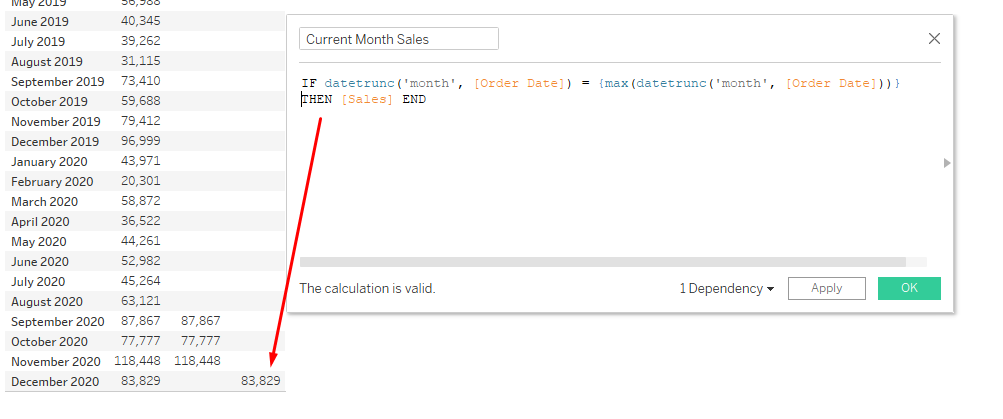Click the Apply button
This screenshot has height=419, width=1003.
click(826, 288)
